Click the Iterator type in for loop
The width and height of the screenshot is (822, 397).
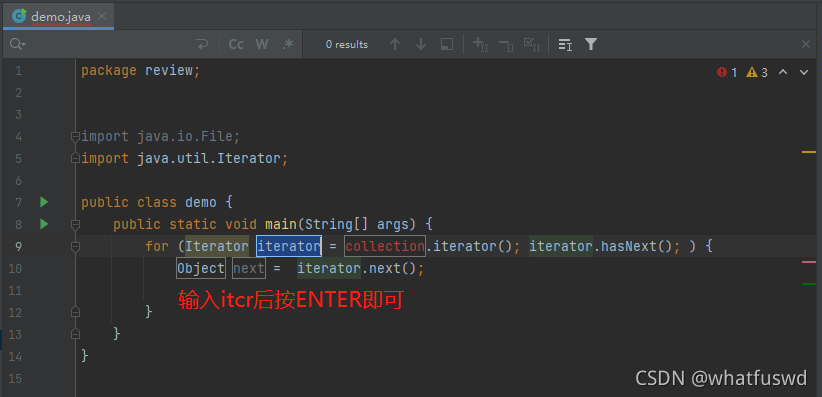(x=217, y=246)
